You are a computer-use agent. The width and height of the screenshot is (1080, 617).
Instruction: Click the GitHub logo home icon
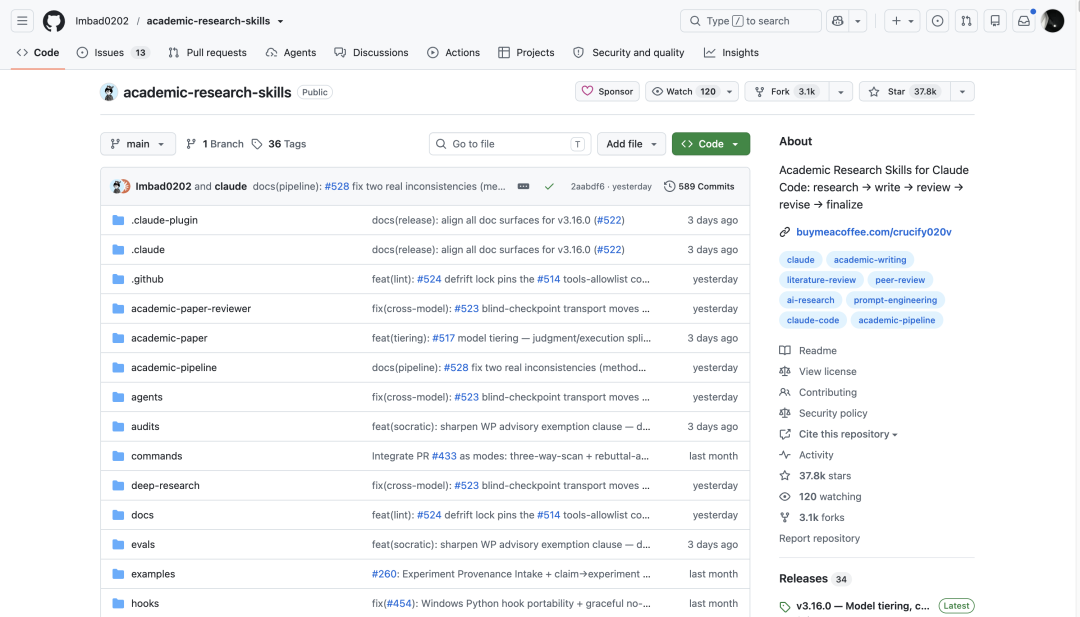point(54,21)
